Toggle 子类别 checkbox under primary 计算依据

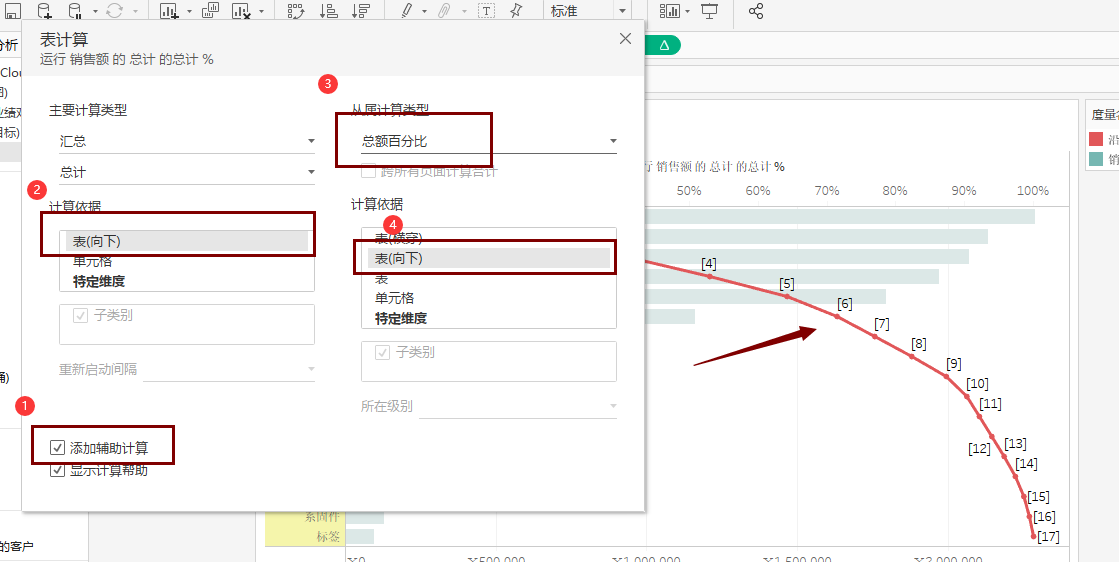(x=80, y=316)
